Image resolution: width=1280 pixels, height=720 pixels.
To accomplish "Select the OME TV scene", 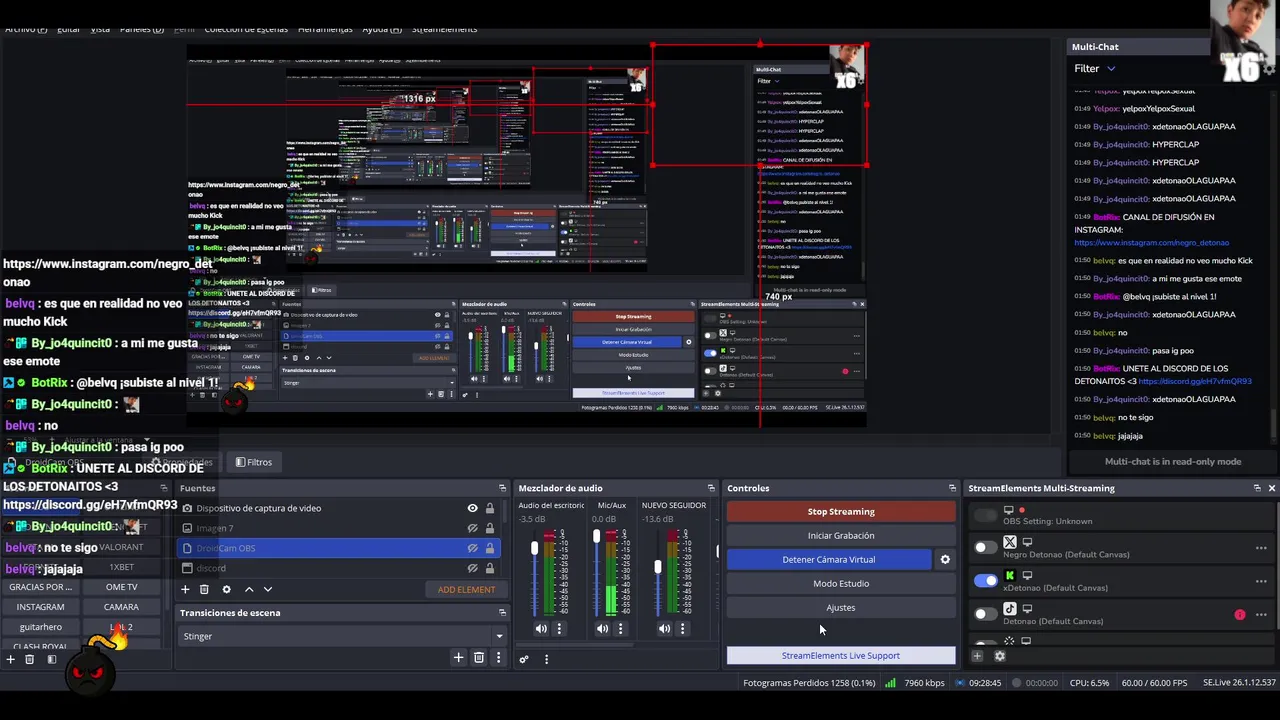I will [121, 587].
